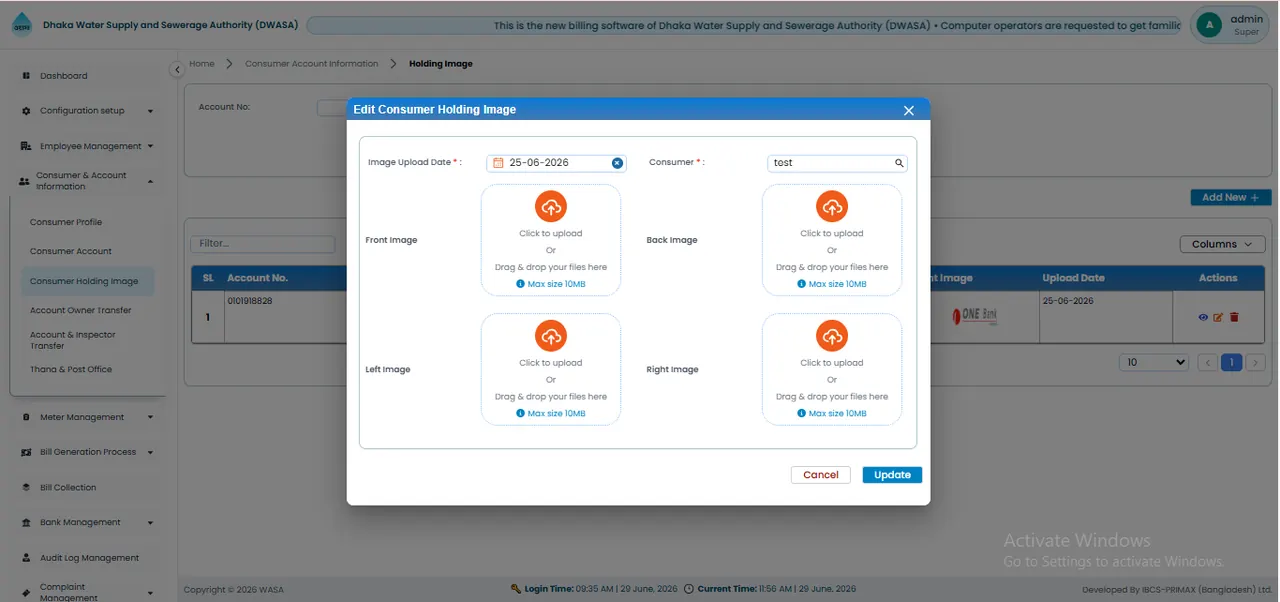Open Consumer Profile in the sidebar
Viewport: 1280px width, 602px height.
66,222
